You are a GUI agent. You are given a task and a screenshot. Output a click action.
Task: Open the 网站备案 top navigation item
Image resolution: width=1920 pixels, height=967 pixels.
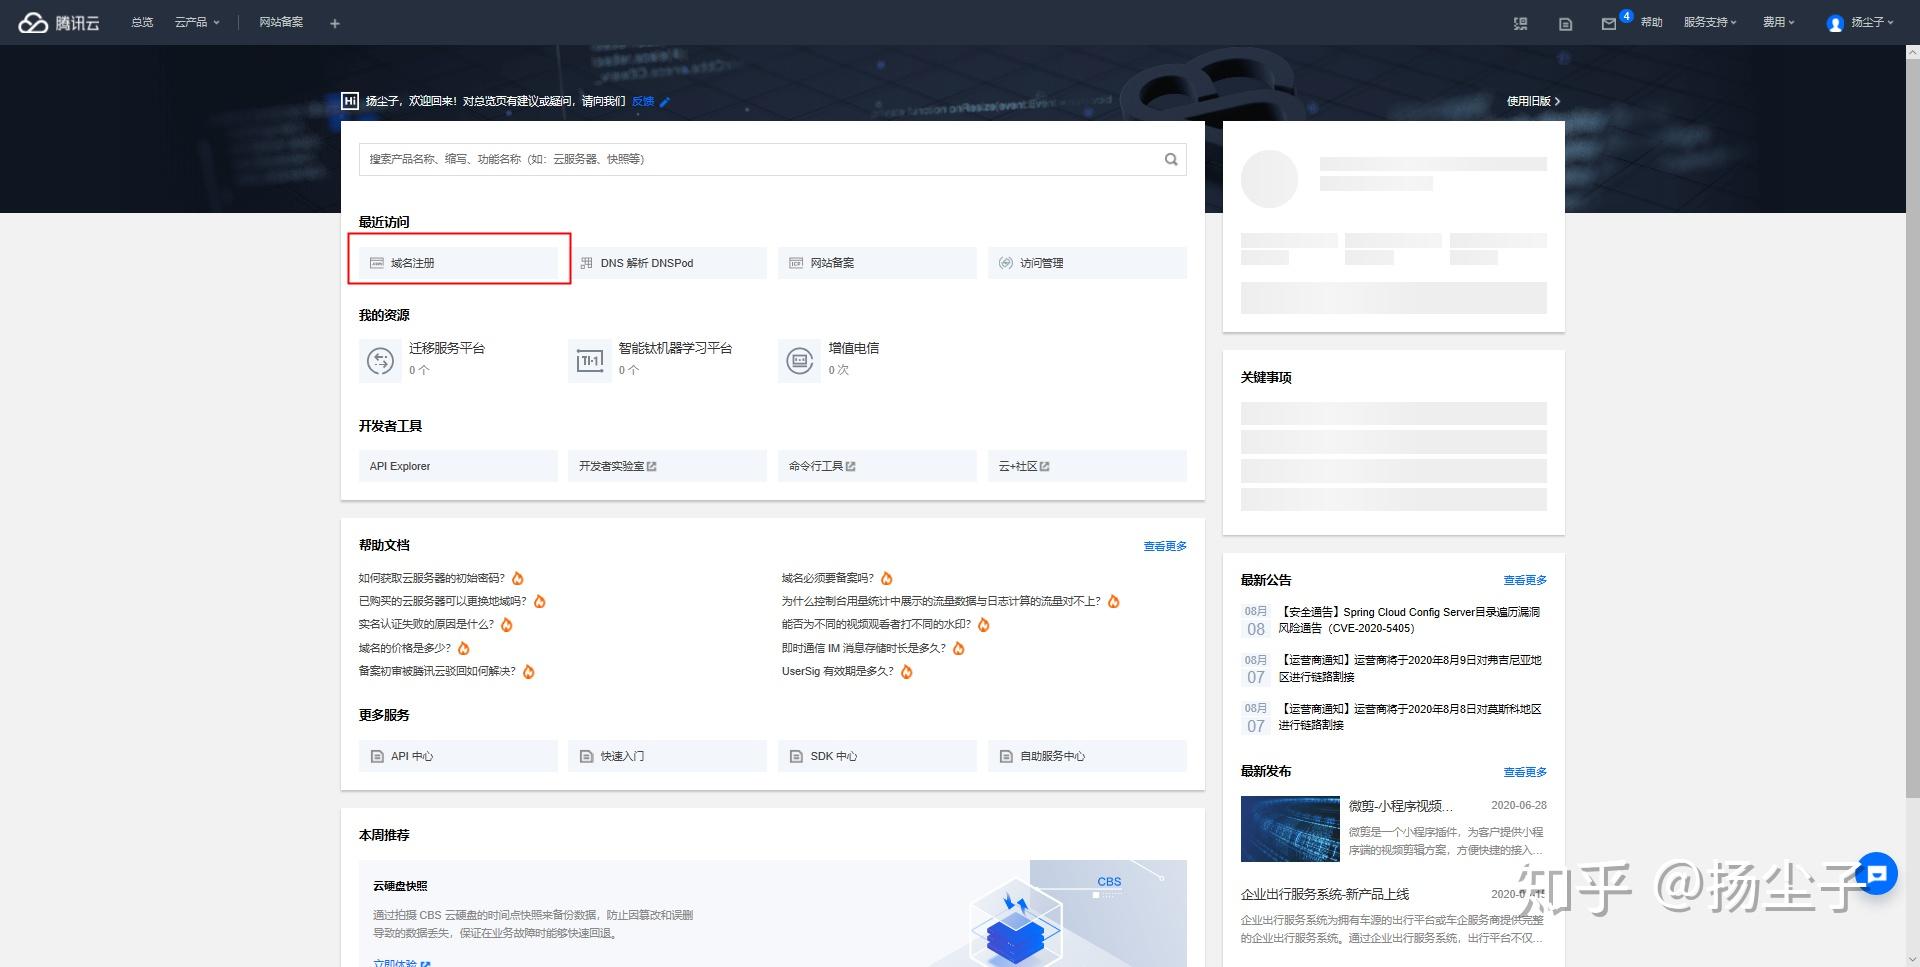pyautogui.click(x=281, y=22)
